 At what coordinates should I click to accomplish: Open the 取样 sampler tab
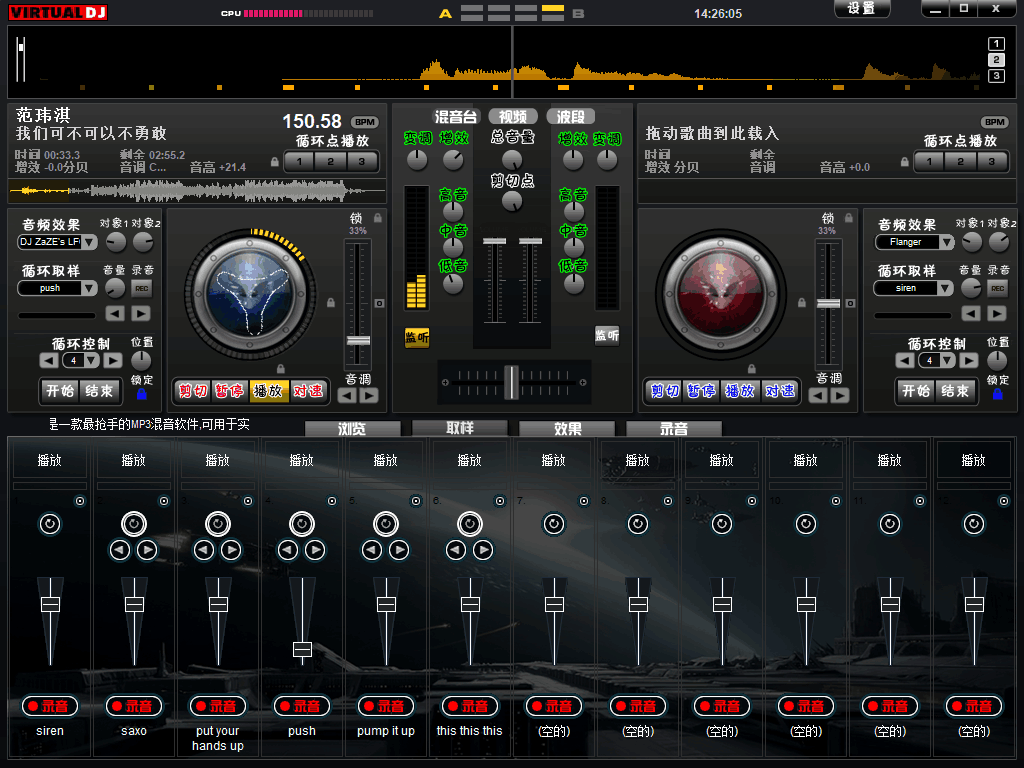[460, 428]
